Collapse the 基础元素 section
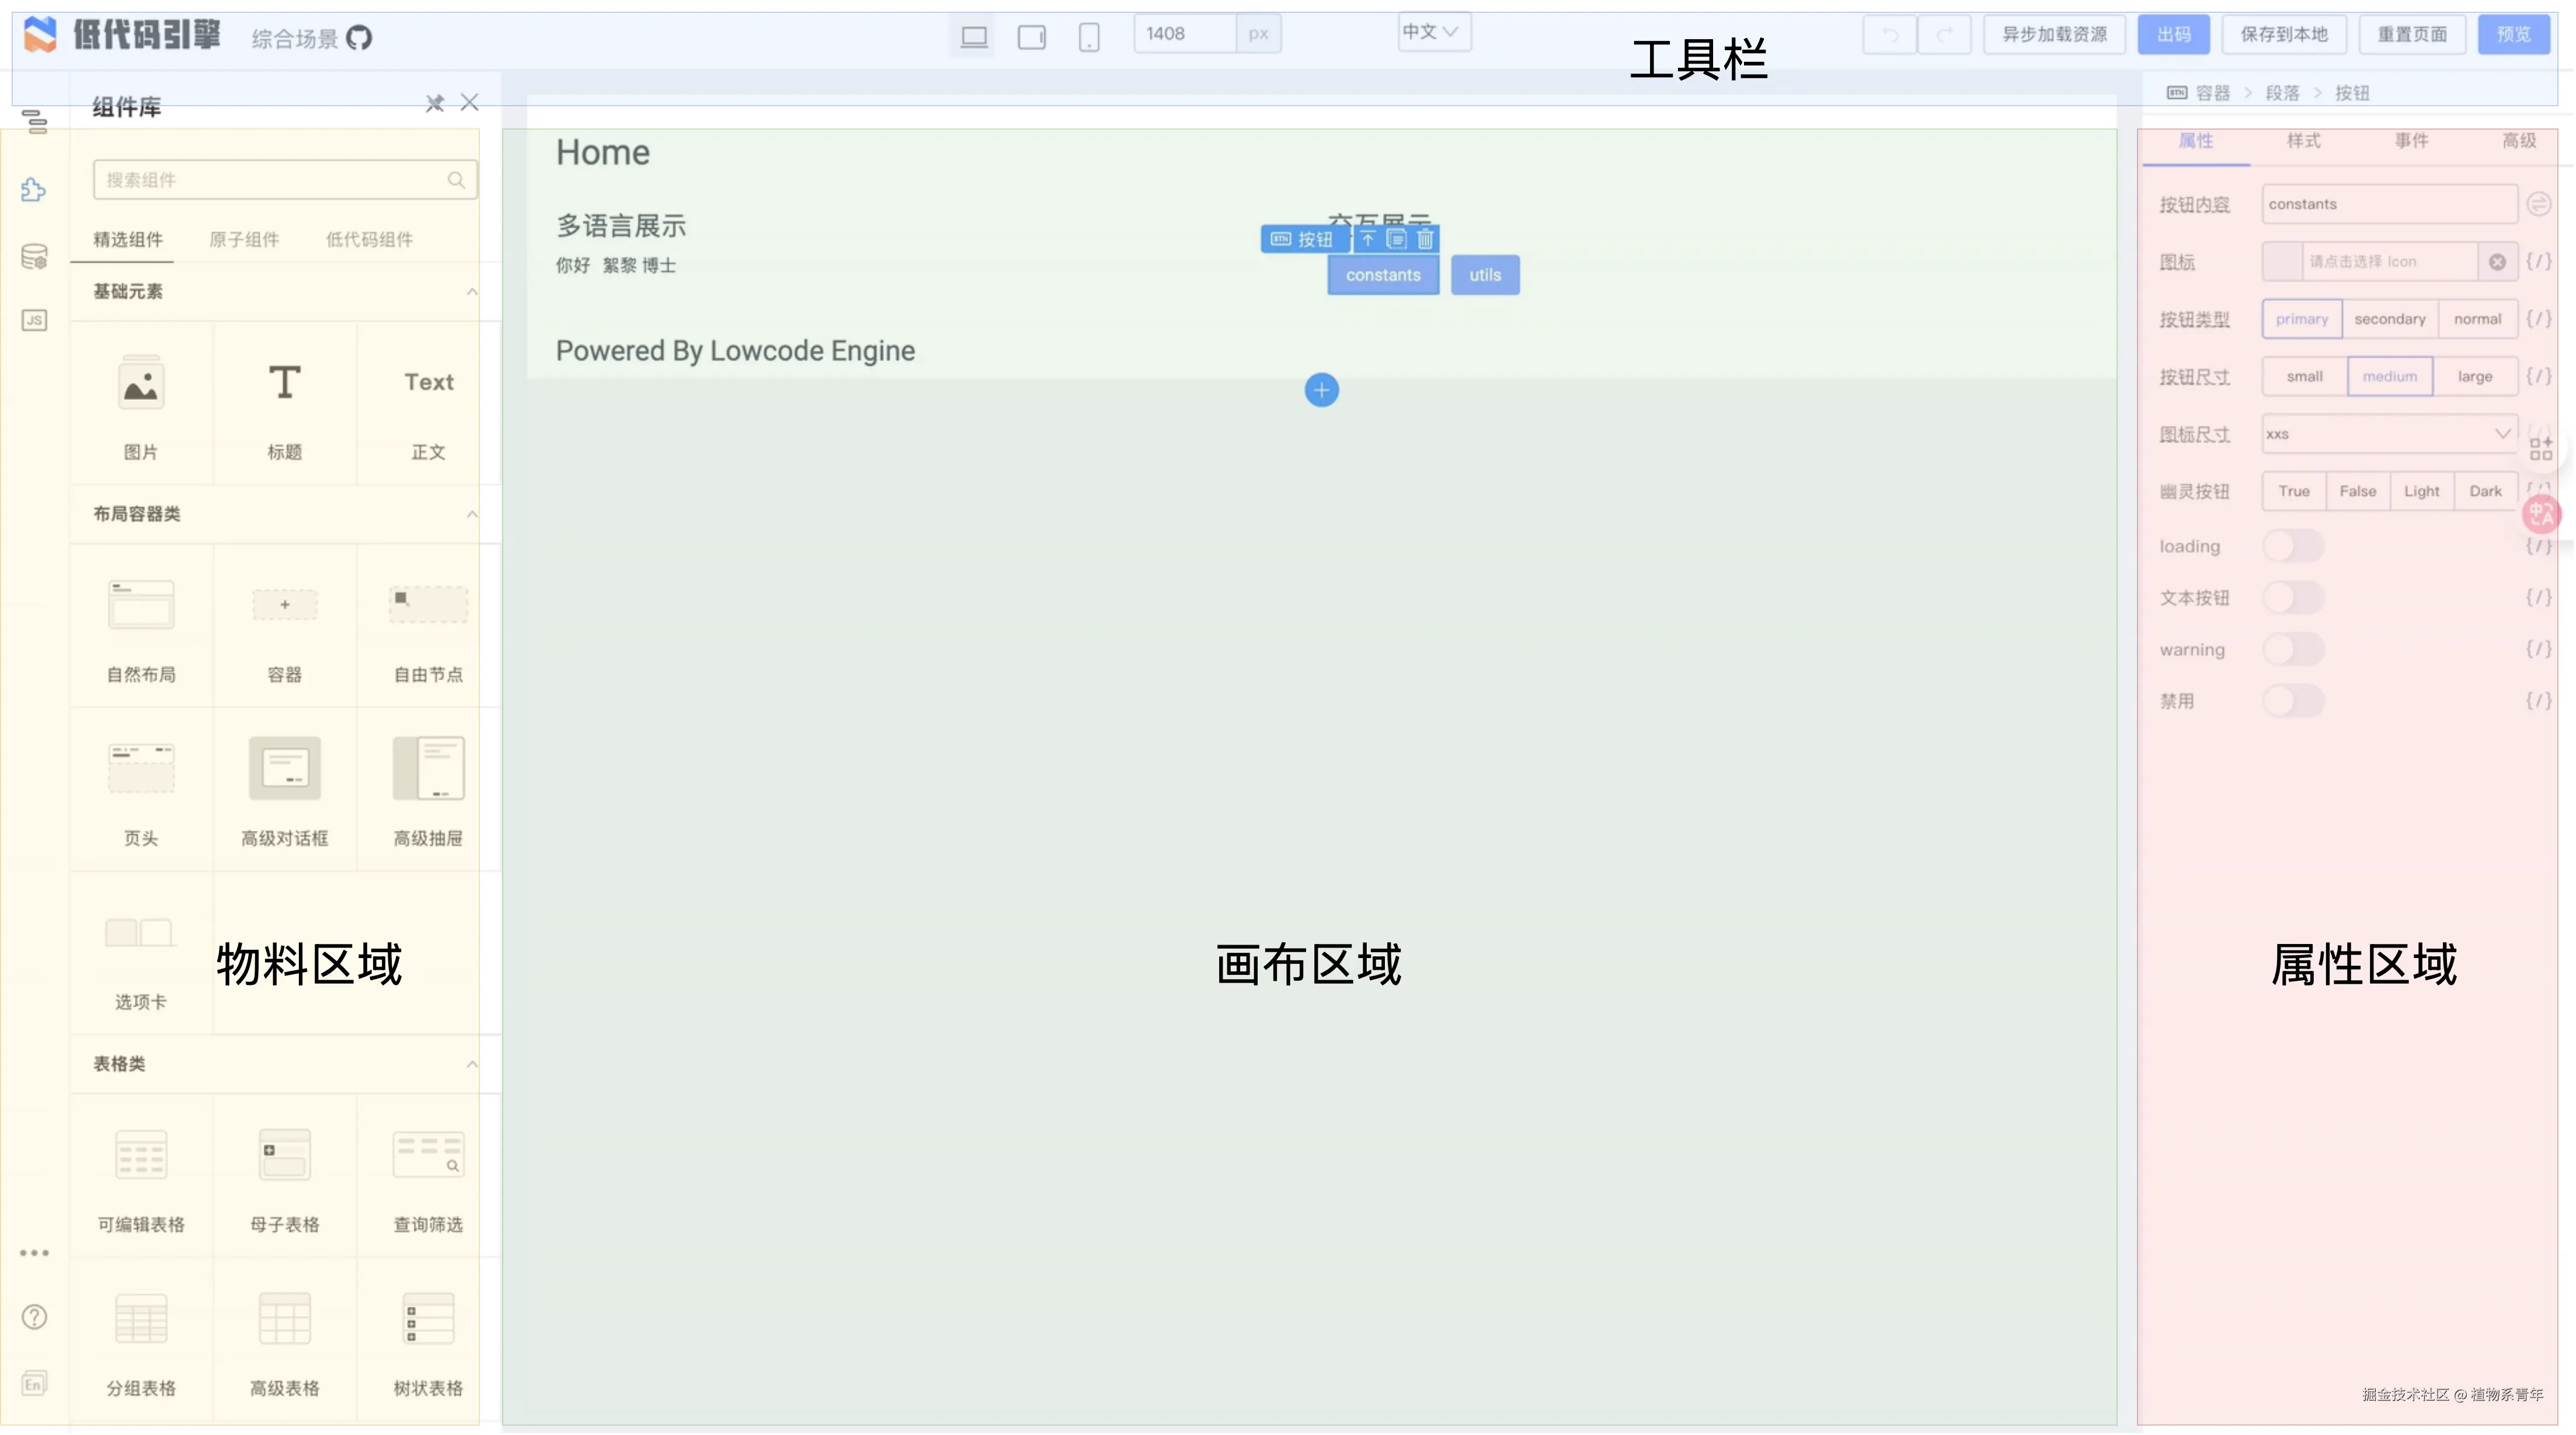Screen dimensions: 2576x1435 tap(472, 292)
